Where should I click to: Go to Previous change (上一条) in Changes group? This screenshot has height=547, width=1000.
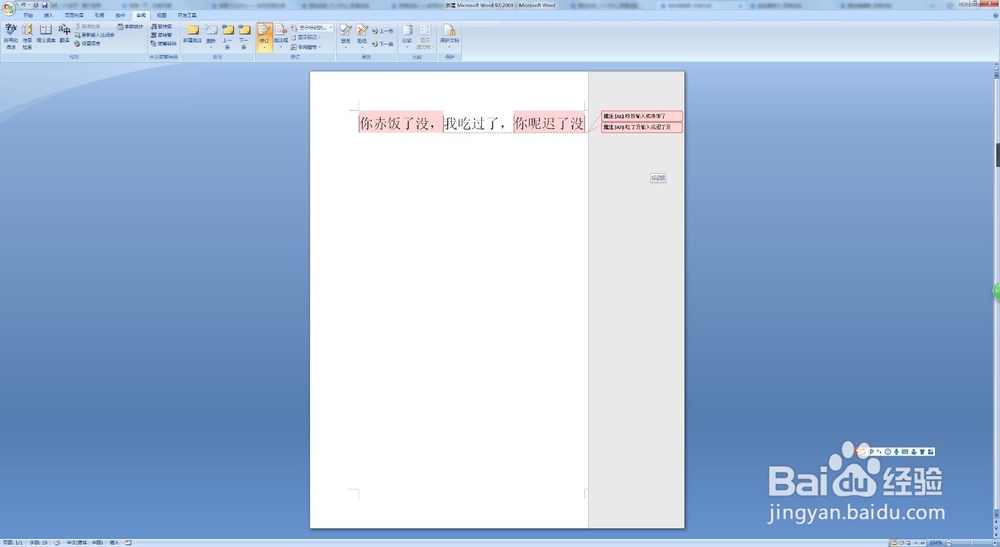[x=383, y=31]
